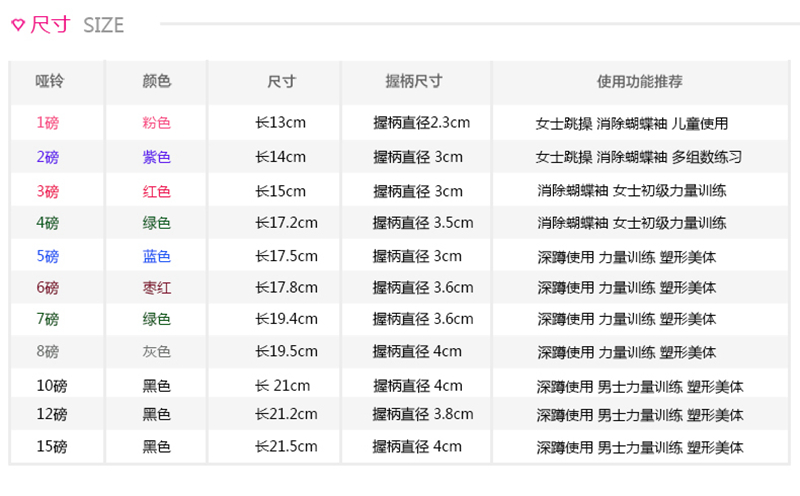This screenshot has width=800, height=496.
Task: Select the 枣红 color label
Action: coord(157,288)
